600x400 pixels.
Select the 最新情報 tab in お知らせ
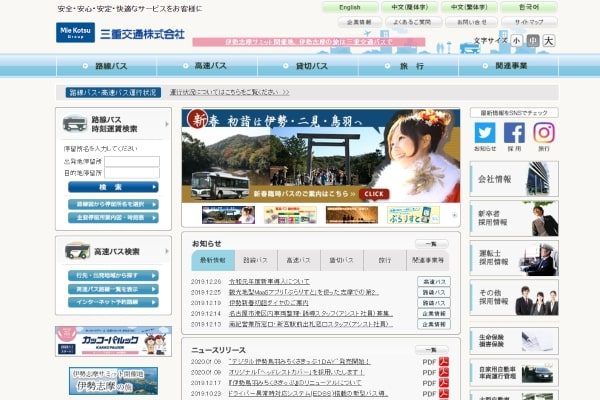[x=213, y=260]
